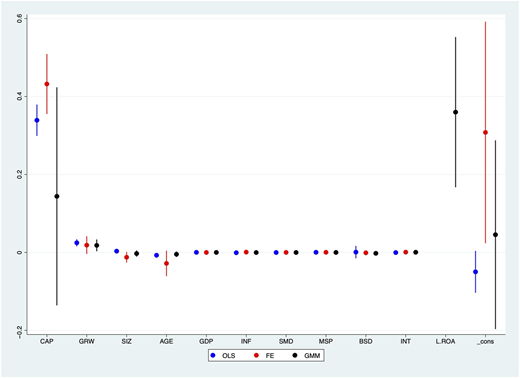Click the black GMM legend marker
Image resolution: width=520 pixels, height=378 pixels.
pos(295,356)
